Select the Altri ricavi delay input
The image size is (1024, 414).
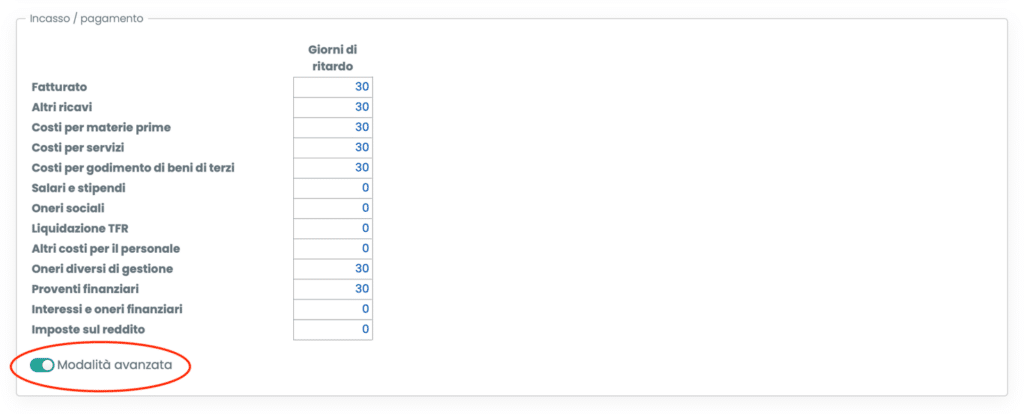[332, 107]
